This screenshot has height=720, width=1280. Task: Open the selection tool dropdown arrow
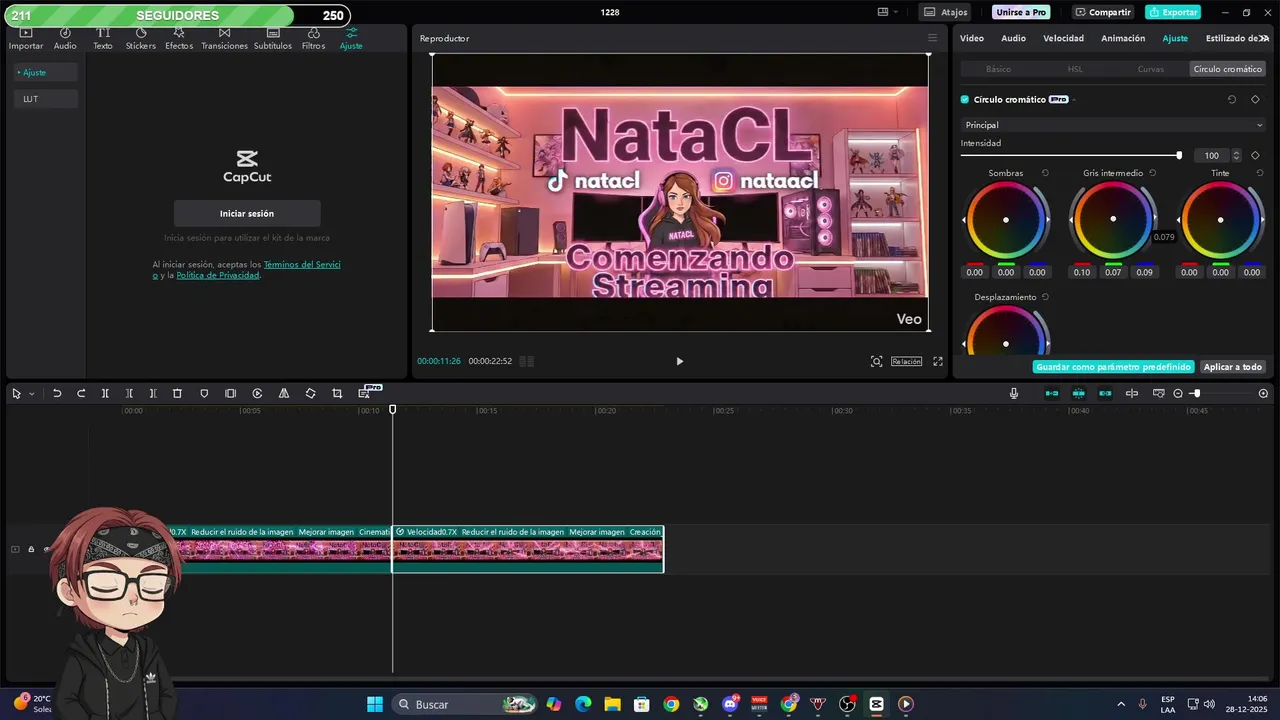click(x=31, y=394)
